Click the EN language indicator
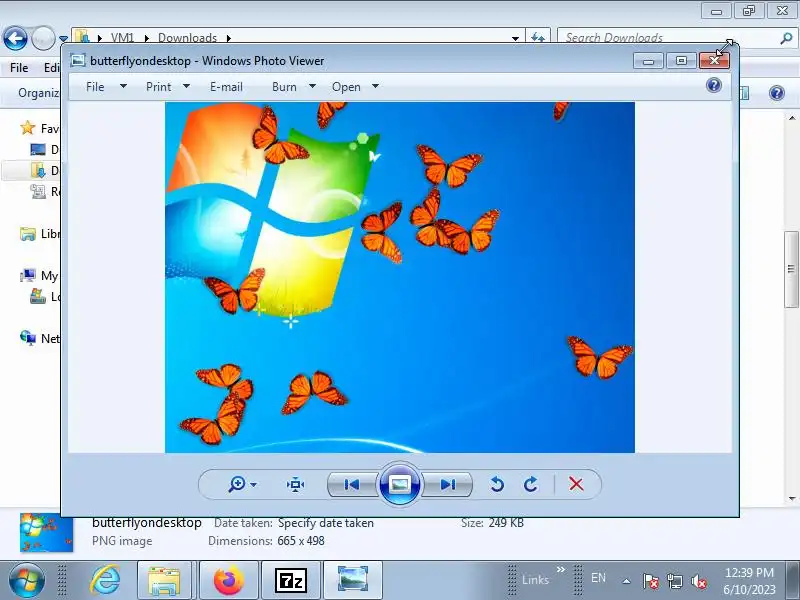Viewport: 800px width, 600px height. pos(598,578)
